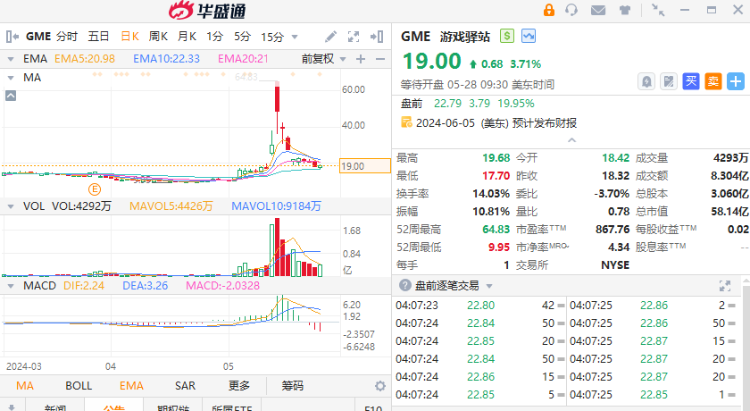Click MAVOL10:9184万 legend label
750x411 pixels.
click(276, 206)
